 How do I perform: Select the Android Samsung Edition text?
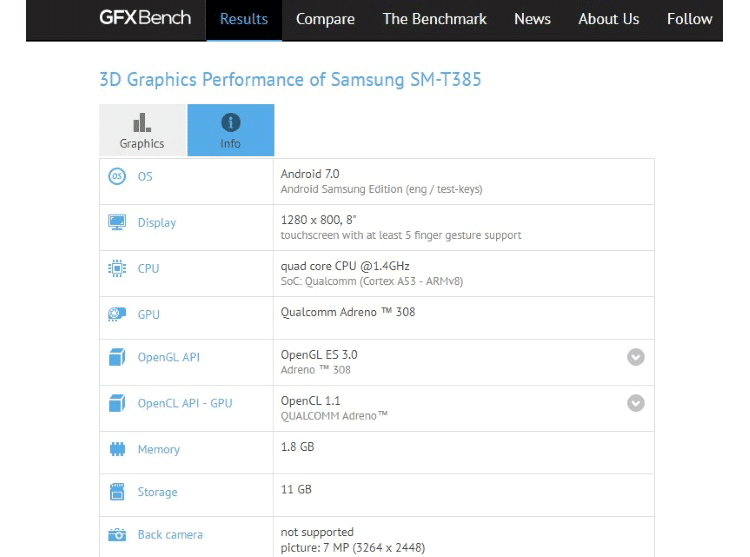(x=381, y=189)
